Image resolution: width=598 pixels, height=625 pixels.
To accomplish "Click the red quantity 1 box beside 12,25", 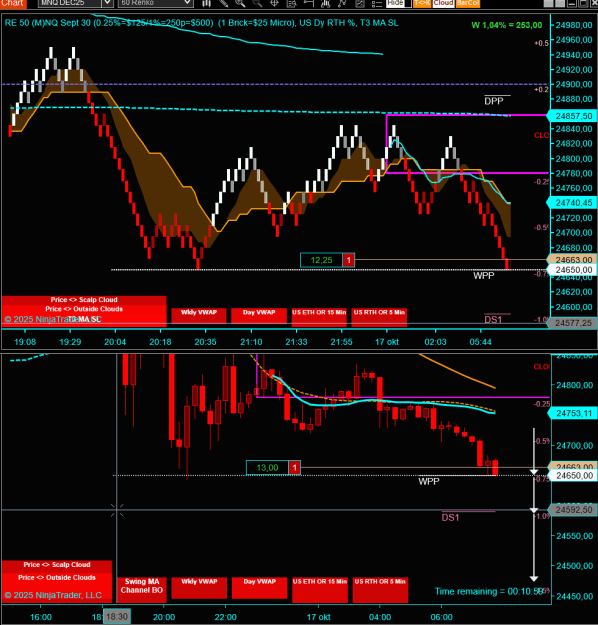I will [348, 260].
